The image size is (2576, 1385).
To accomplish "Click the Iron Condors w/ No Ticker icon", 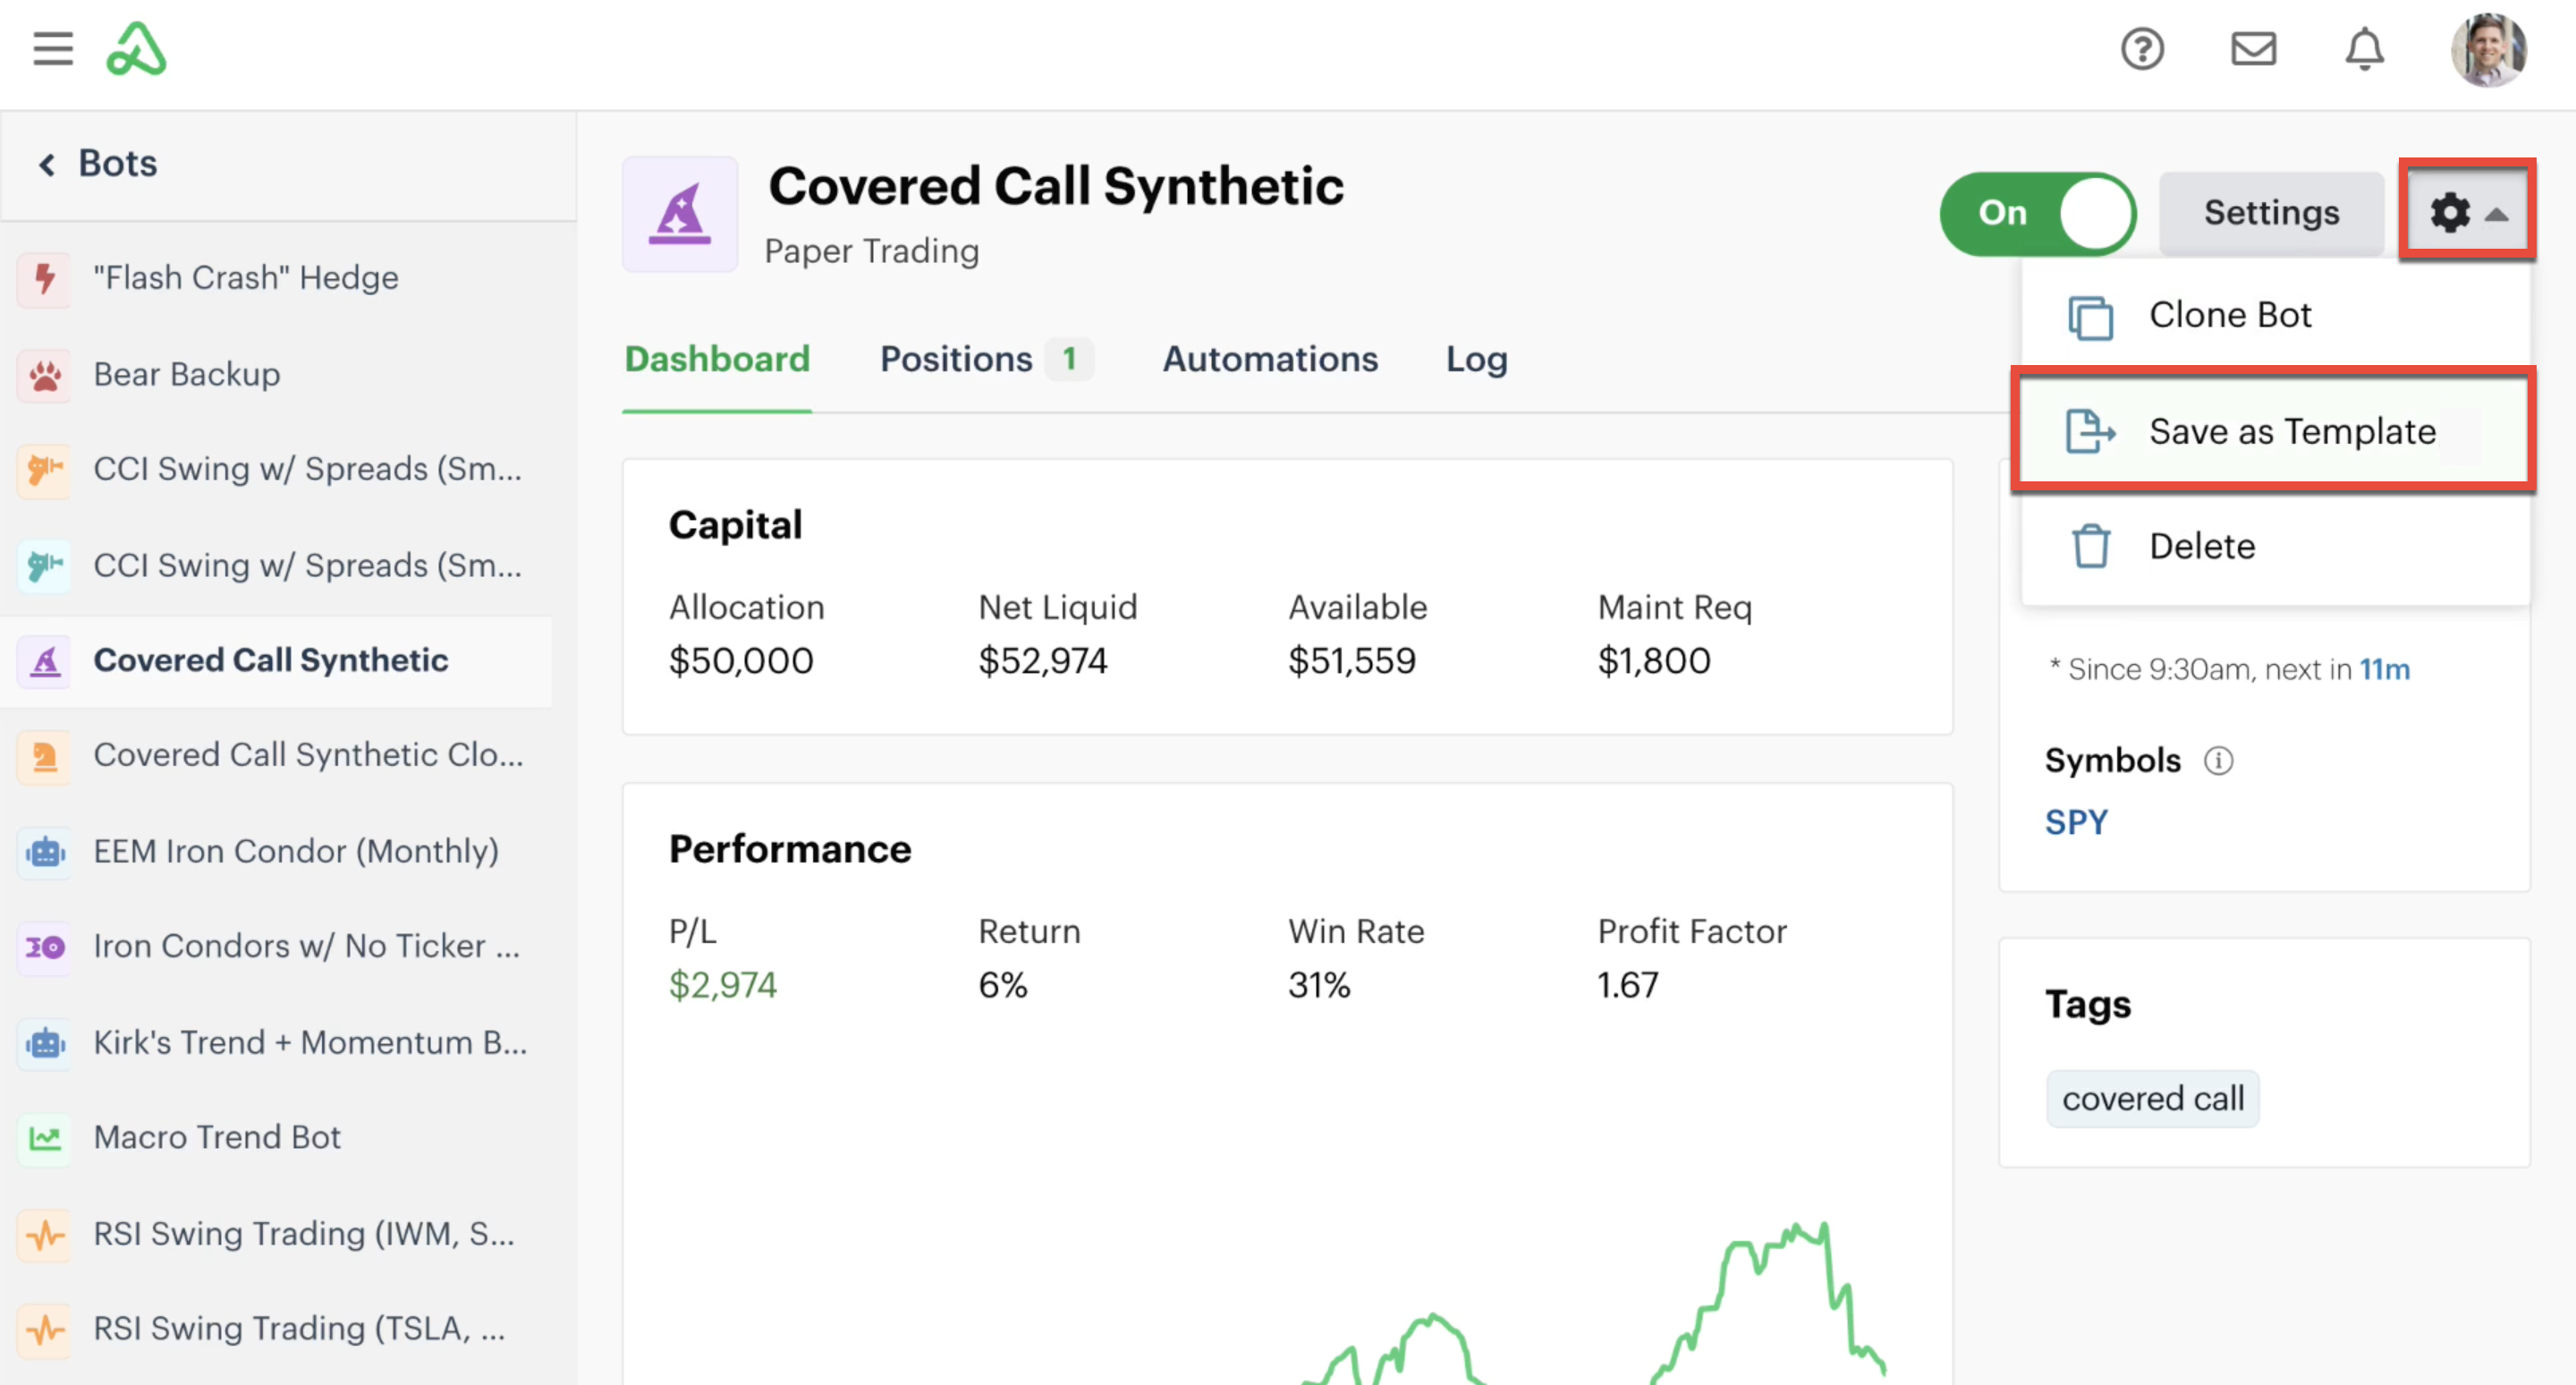I will (45, 947).
